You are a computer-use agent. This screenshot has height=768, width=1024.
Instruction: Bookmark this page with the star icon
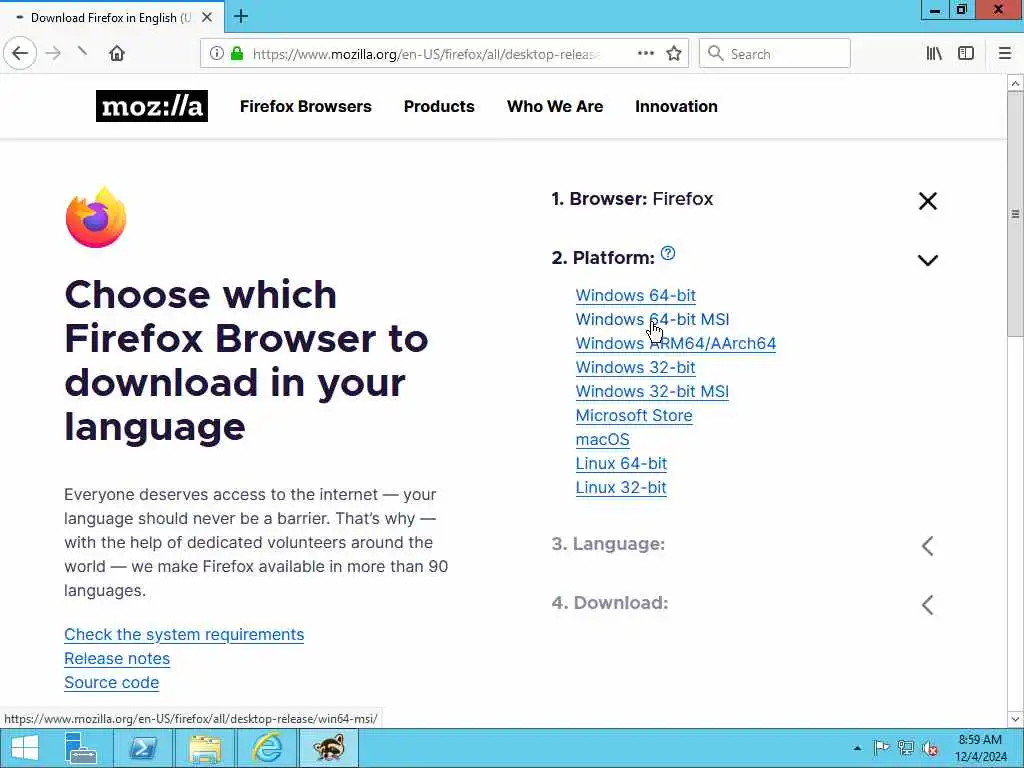(674, 54)
